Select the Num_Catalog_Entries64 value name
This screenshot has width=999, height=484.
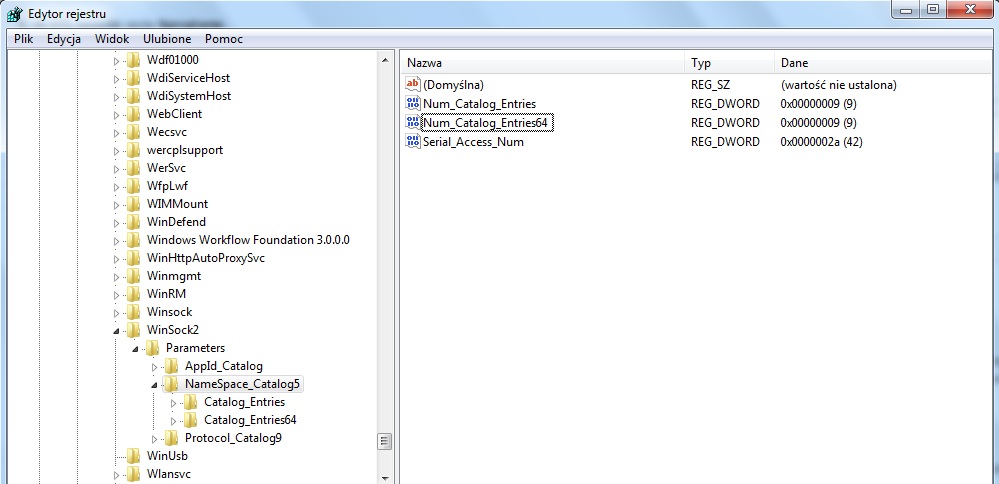(487, 122)
